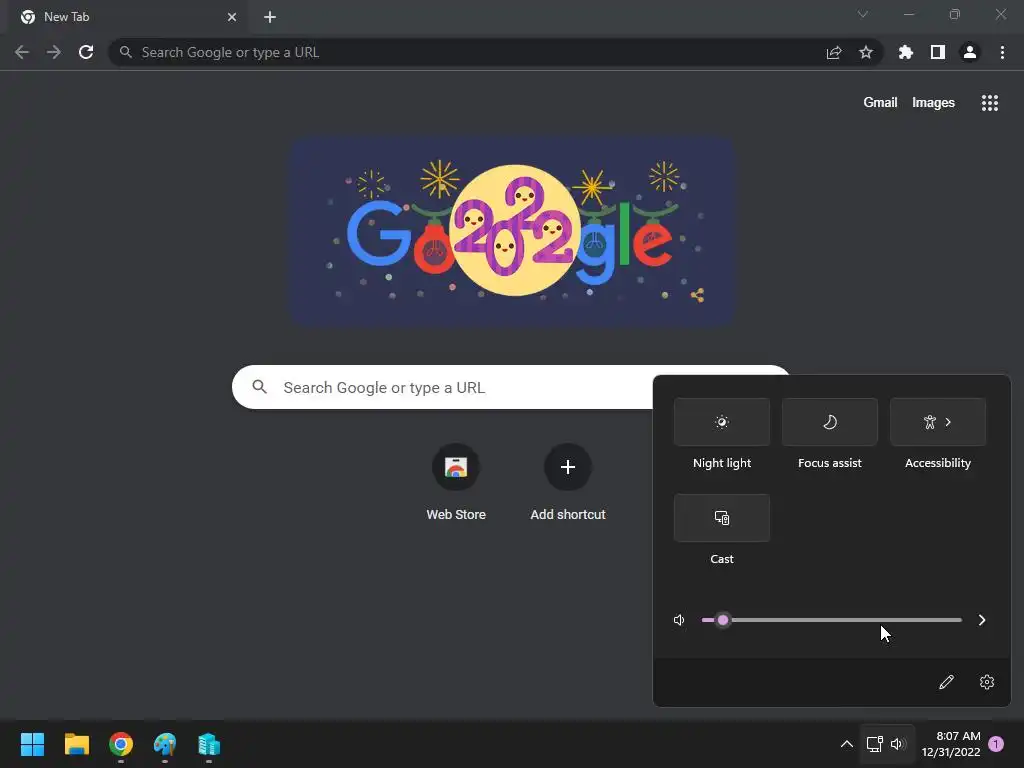Show hidden icons with the tray chevron
Viewport: 1024px width, 768px height.
tap(846, 744)
